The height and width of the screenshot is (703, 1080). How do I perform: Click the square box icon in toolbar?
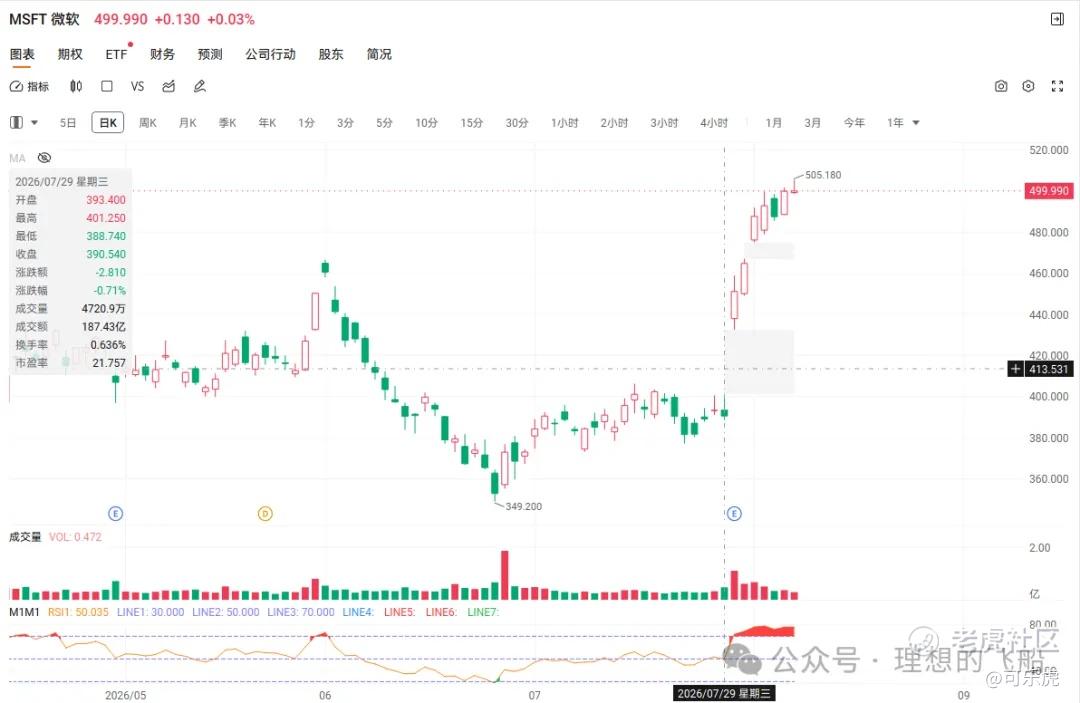107,86
